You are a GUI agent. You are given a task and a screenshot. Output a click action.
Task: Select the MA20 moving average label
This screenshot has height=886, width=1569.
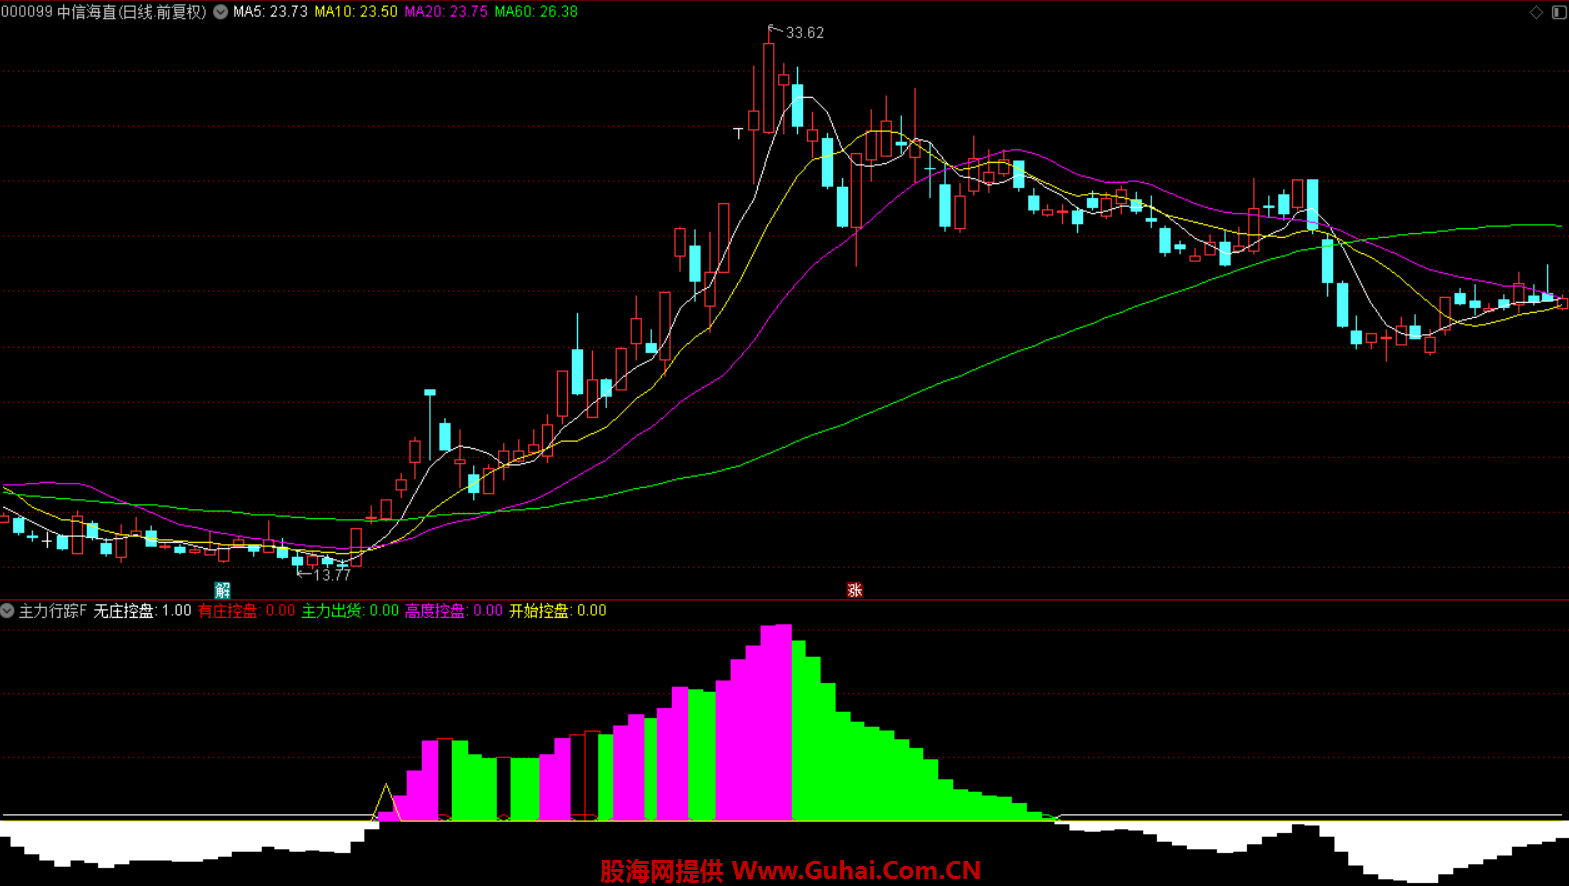(445, 12)
